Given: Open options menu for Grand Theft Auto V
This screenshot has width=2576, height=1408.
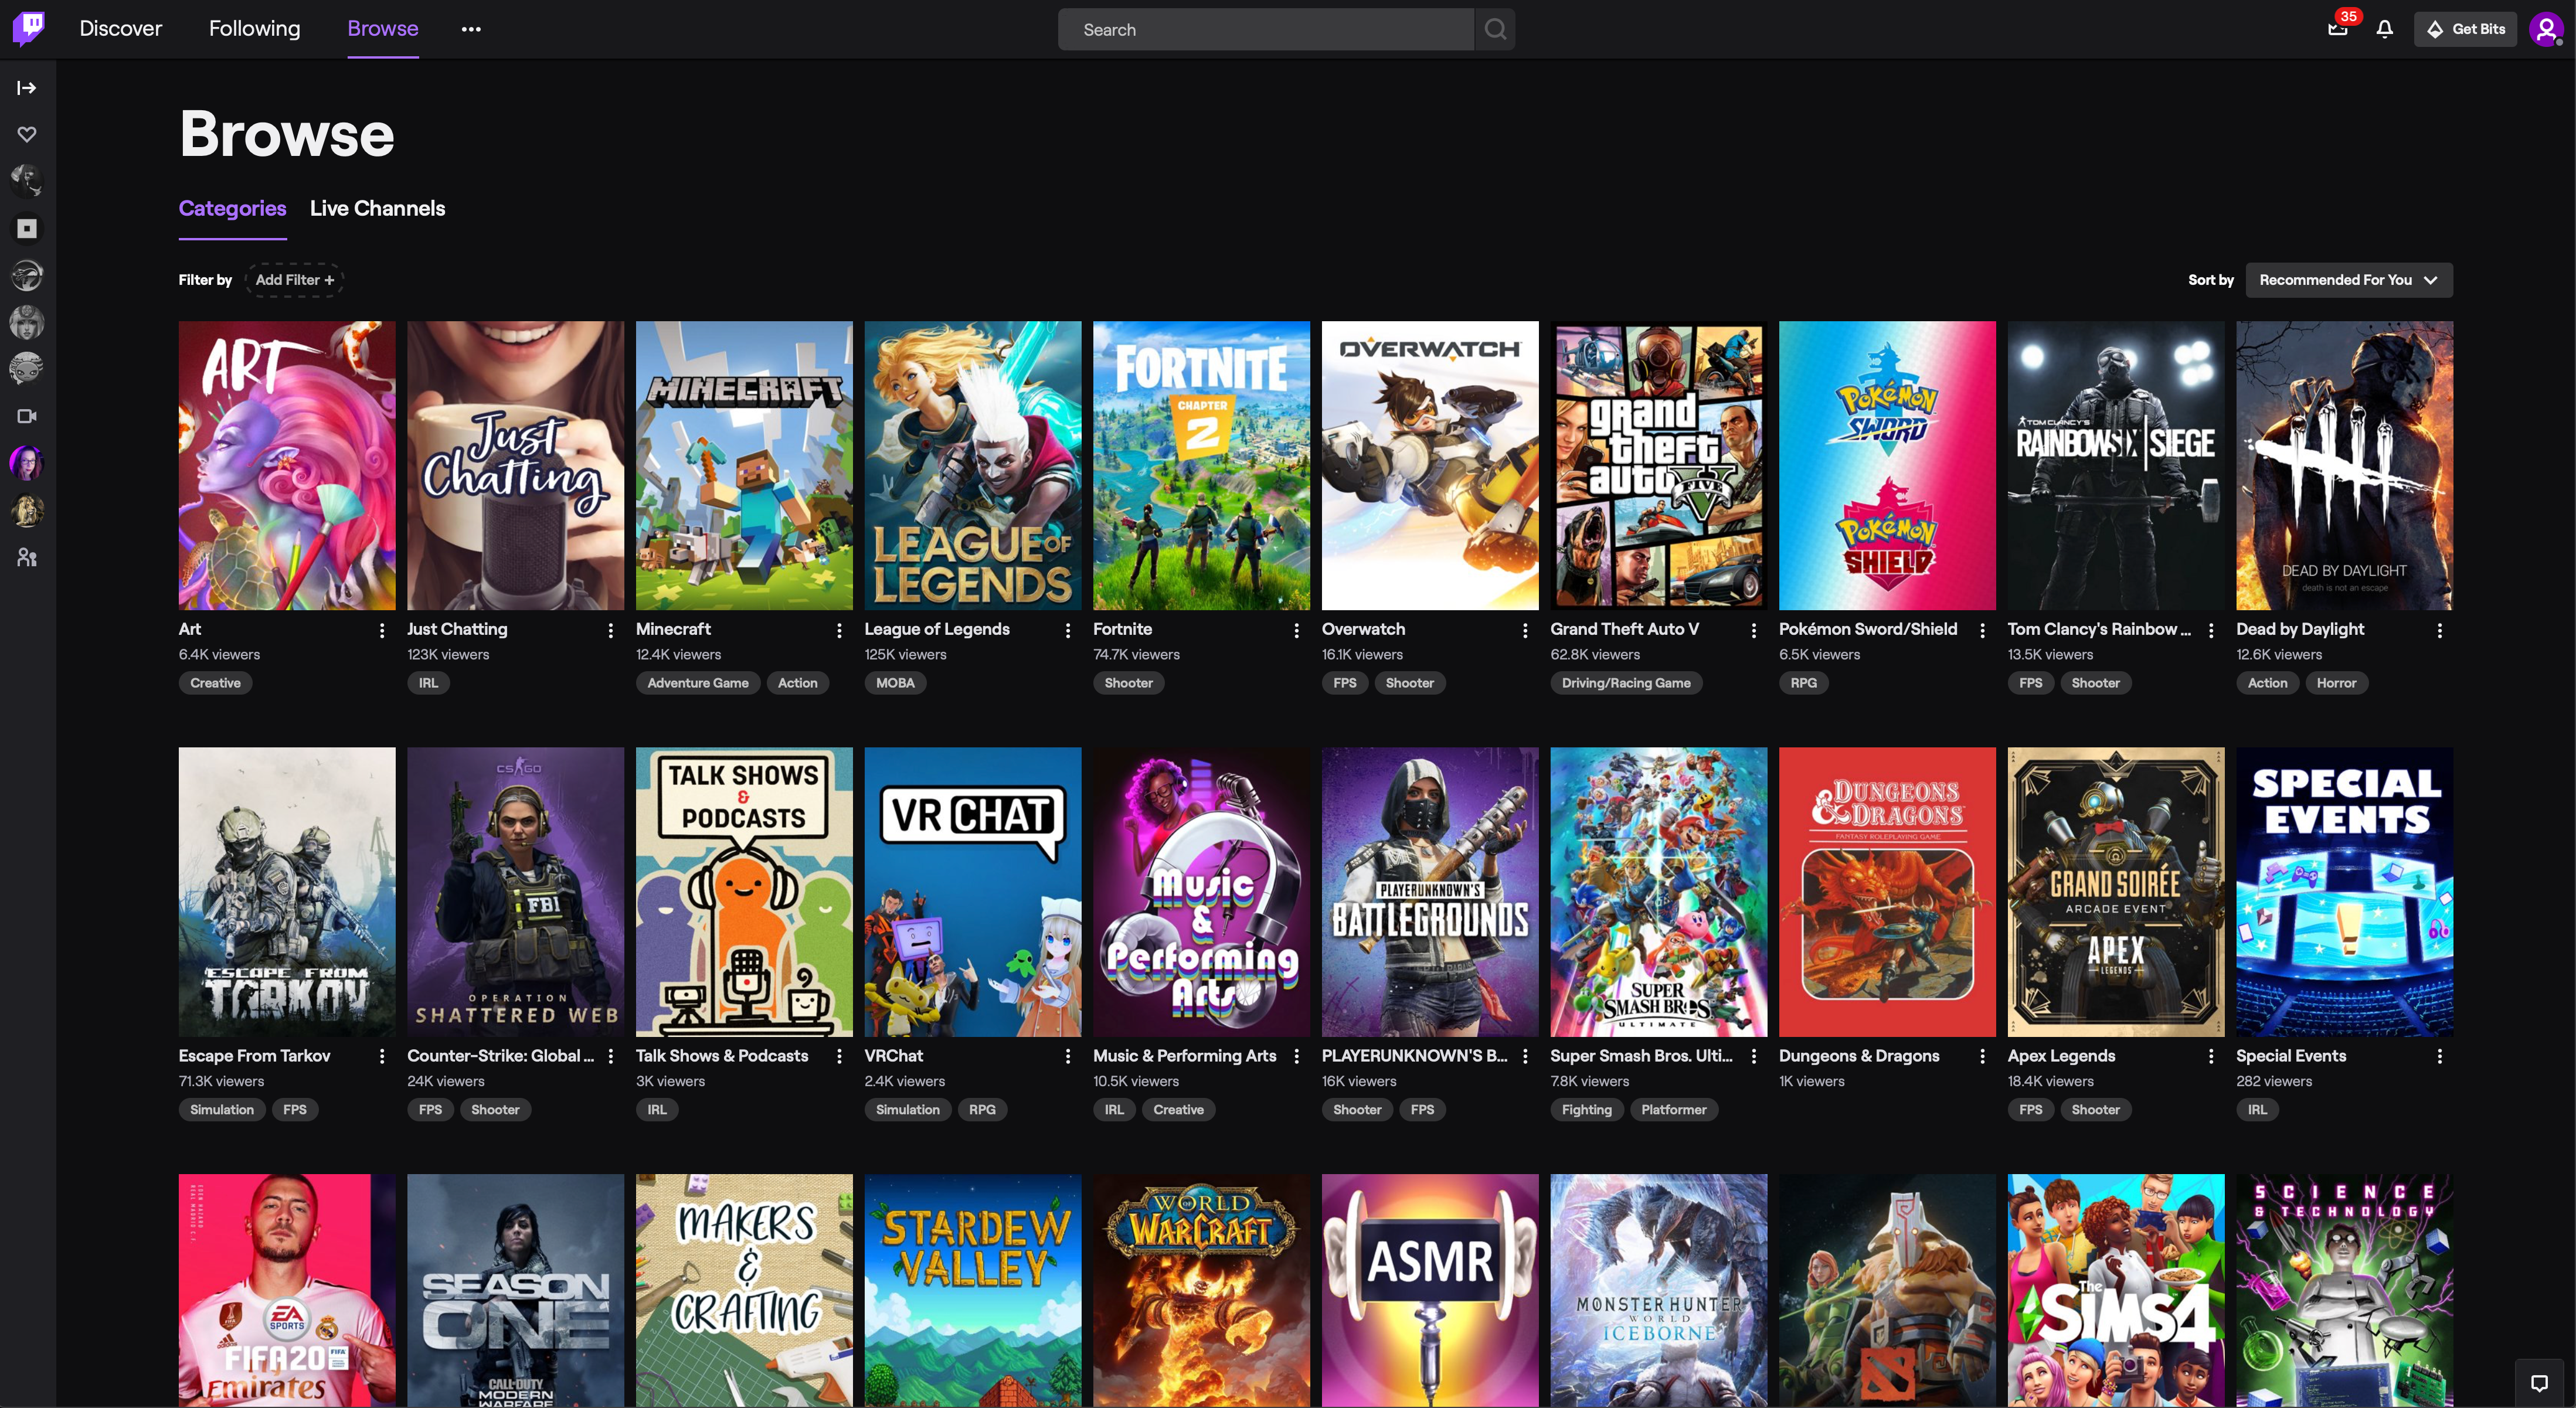Looking at the screenshot, I should [x=1754, y=630].
